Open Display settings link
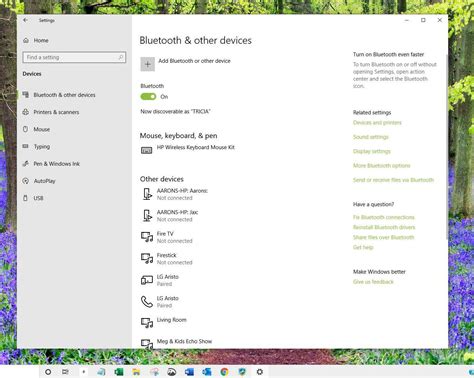474x378 pixels. pyautogui.click(x=372, y=151)
